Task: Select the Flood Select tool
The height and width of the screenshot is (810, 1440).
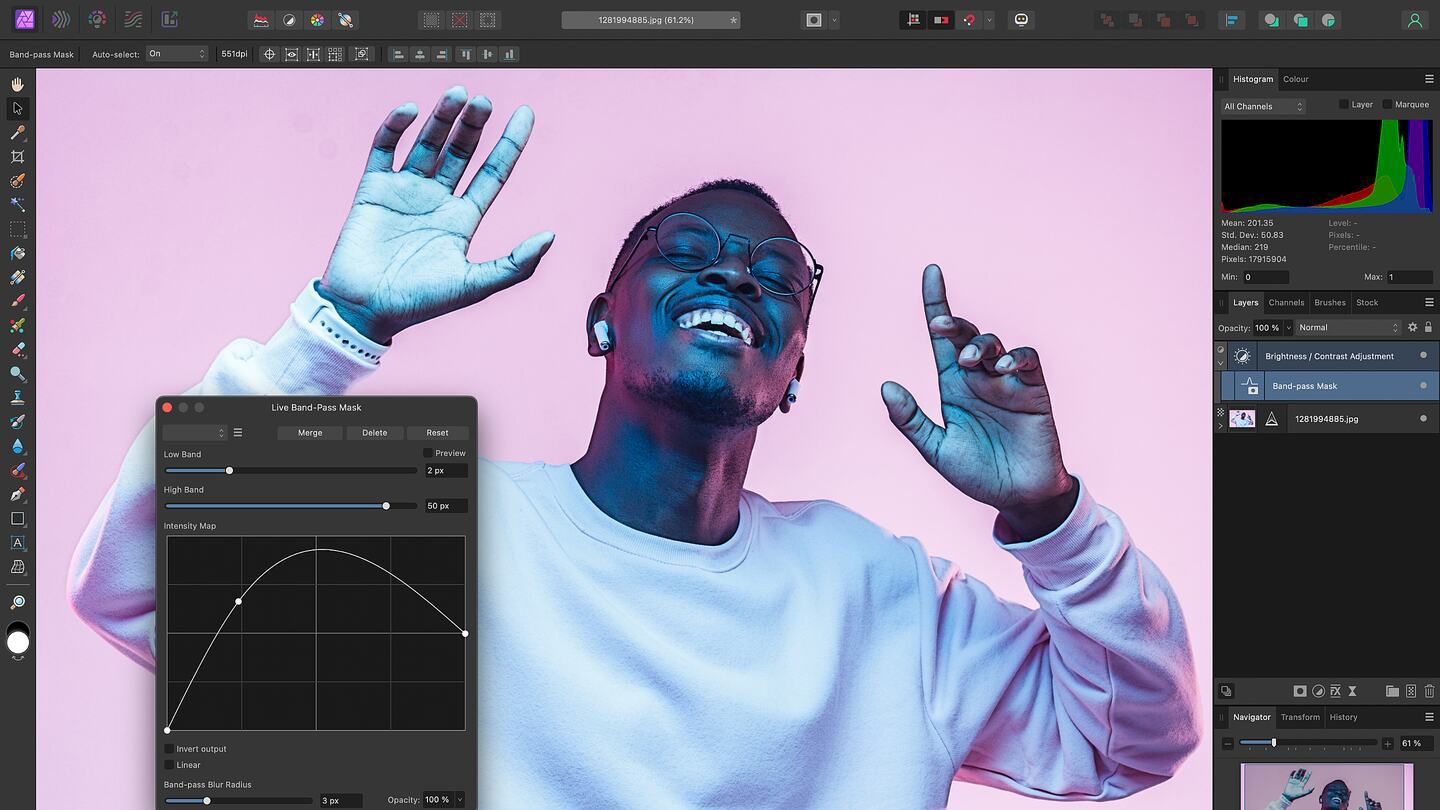Action: tap(17, 204)
